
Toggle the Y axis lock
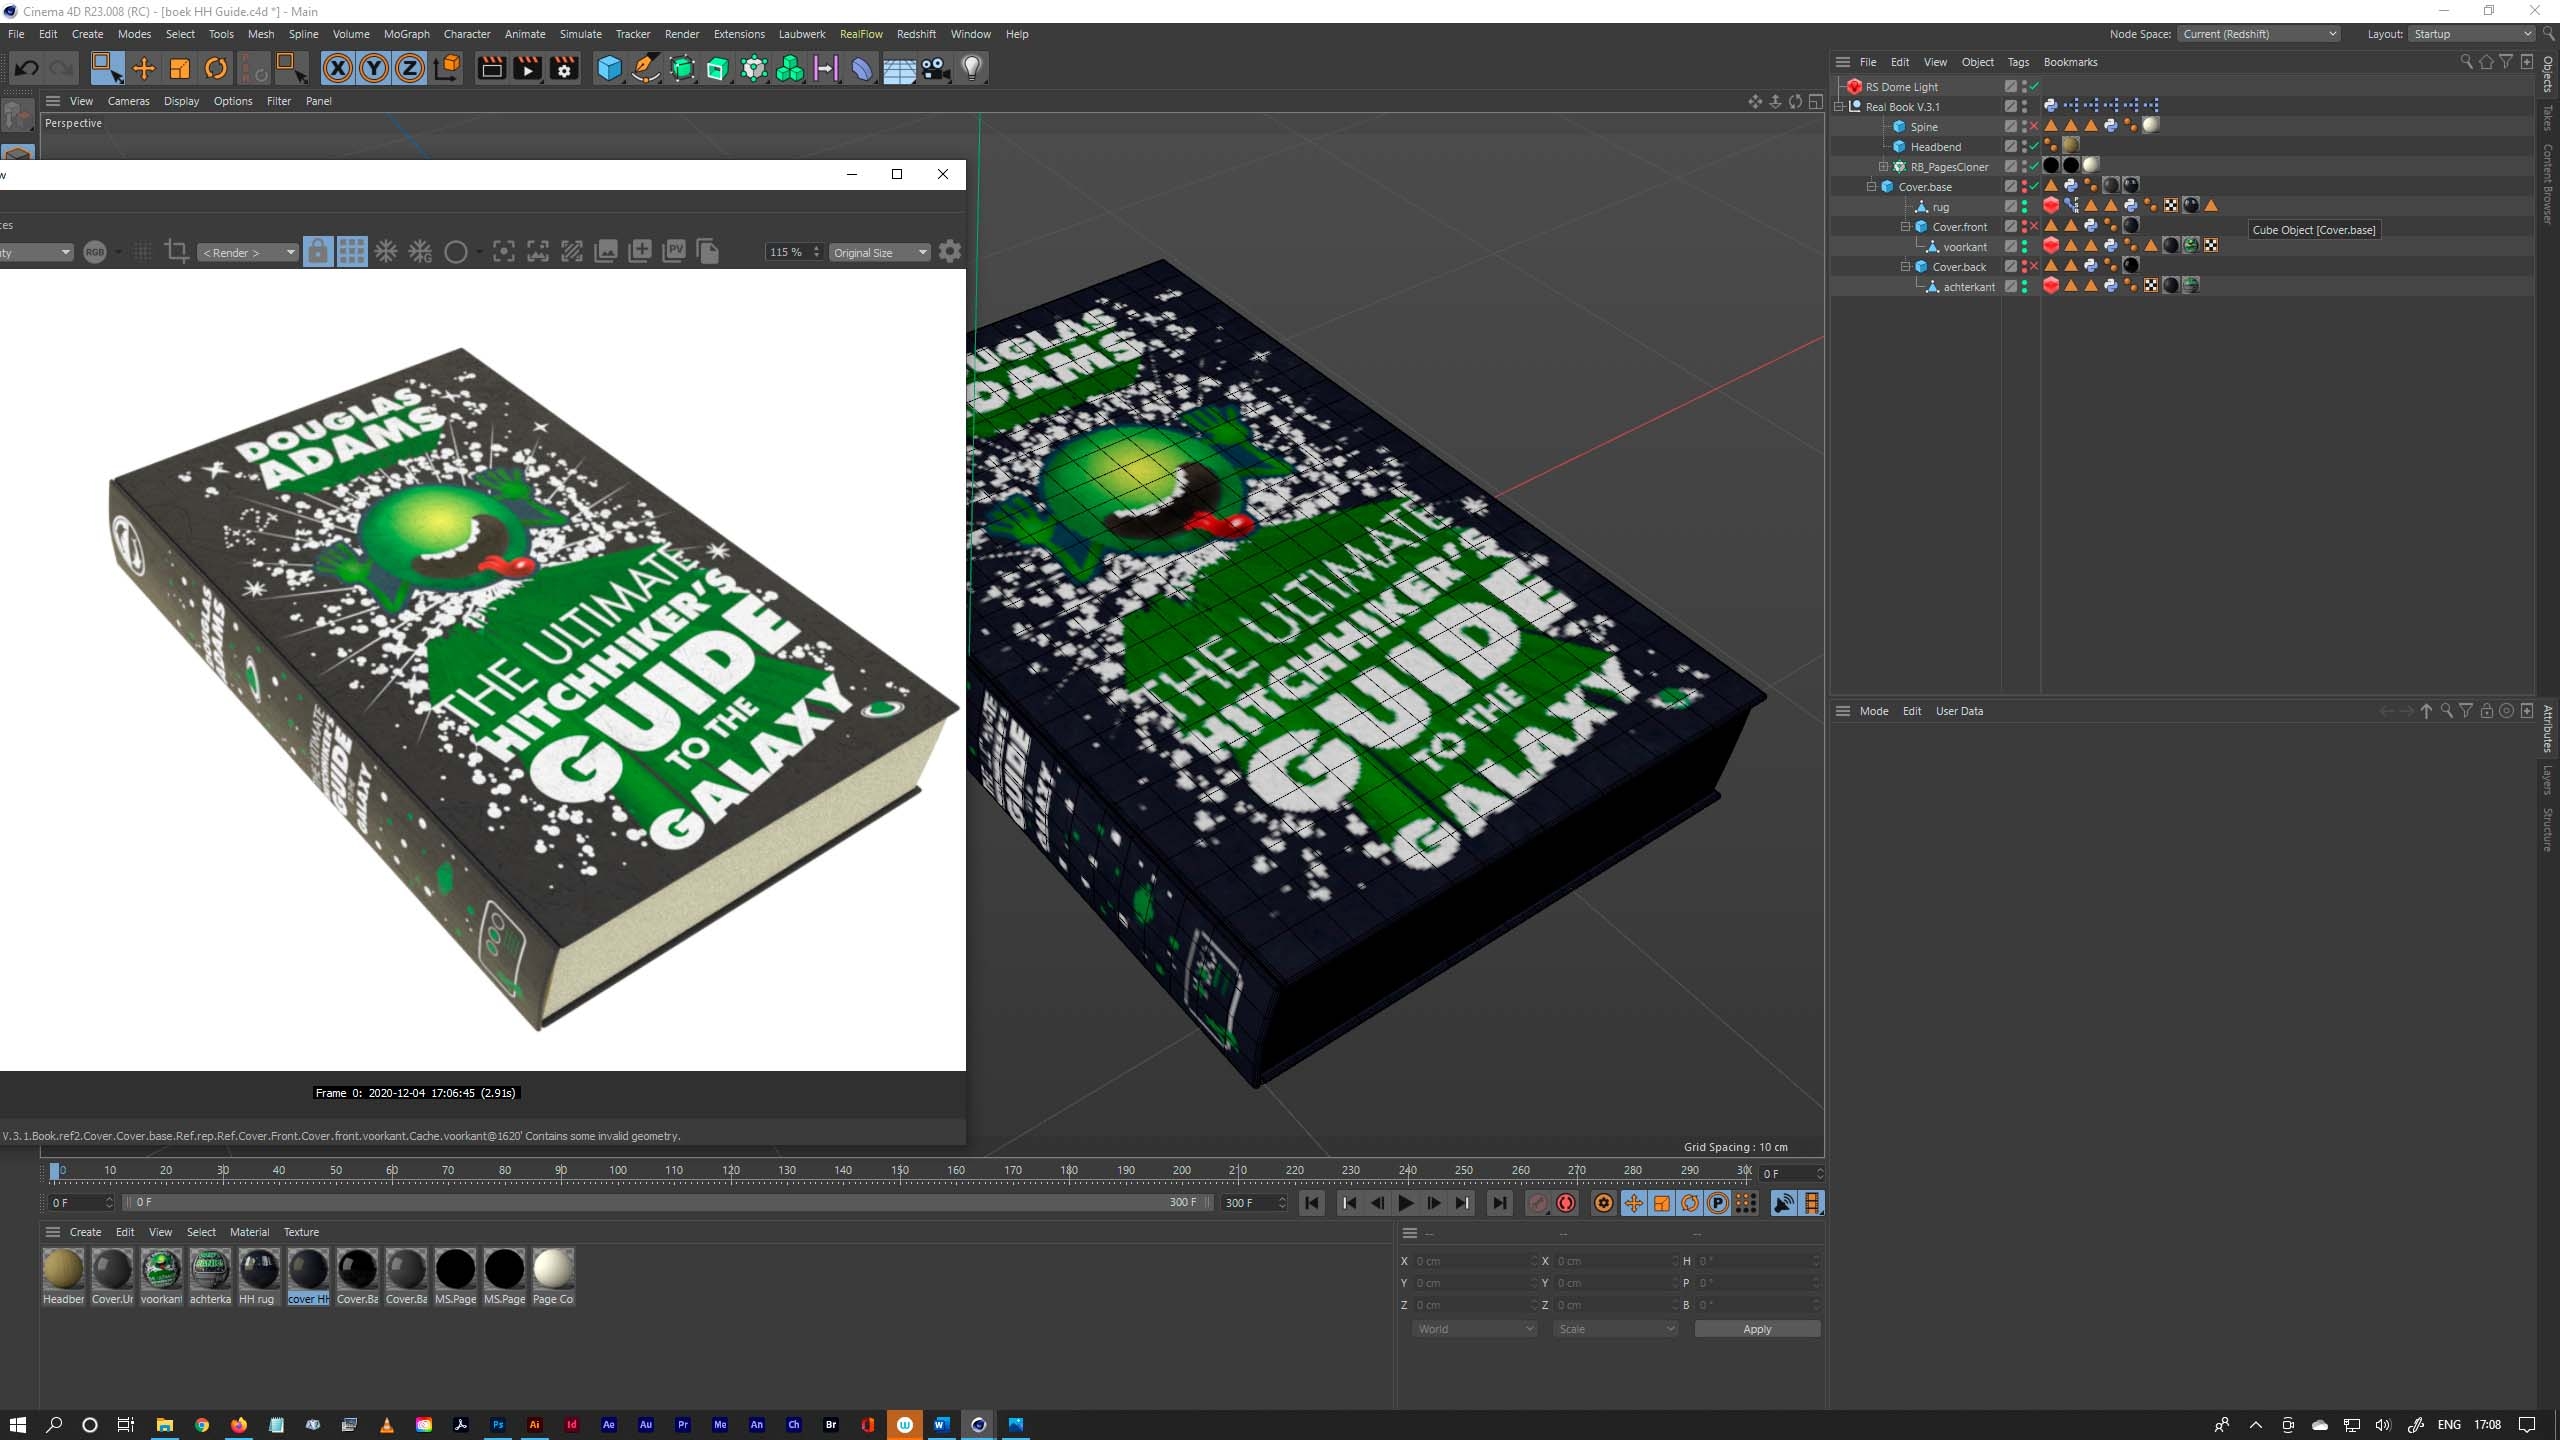coord(374,68)
